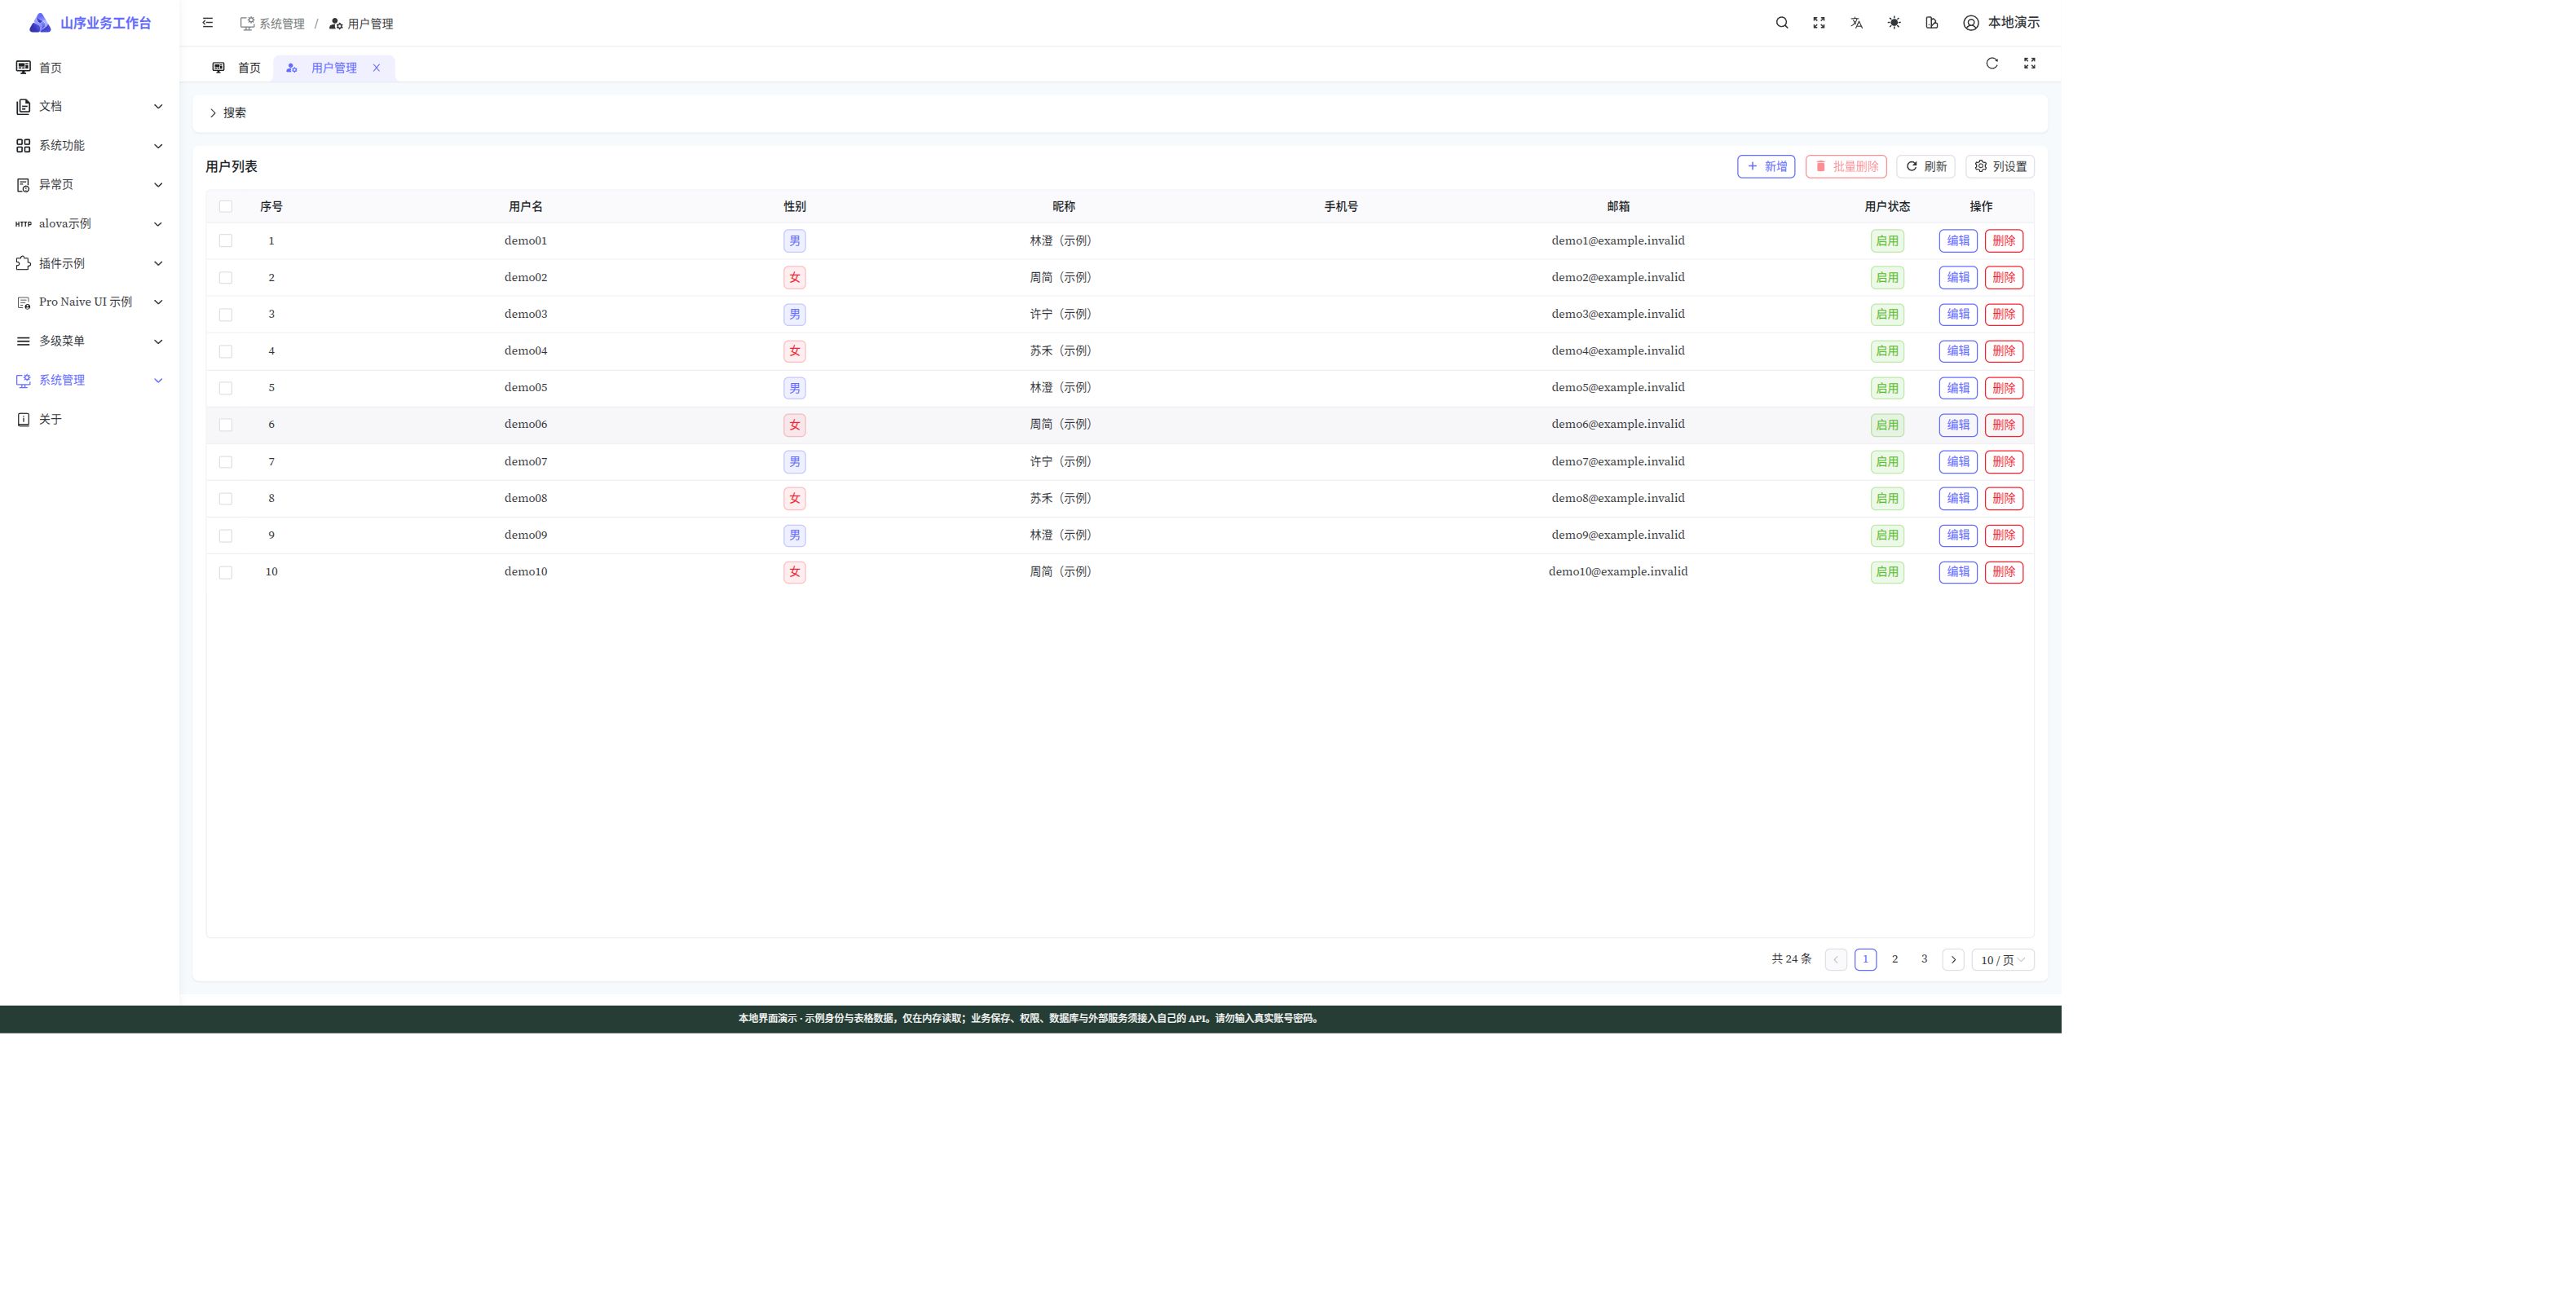Open 列设置 column settings
The width and height of the screenshot is (2576, 1291).
point(2000,167)
